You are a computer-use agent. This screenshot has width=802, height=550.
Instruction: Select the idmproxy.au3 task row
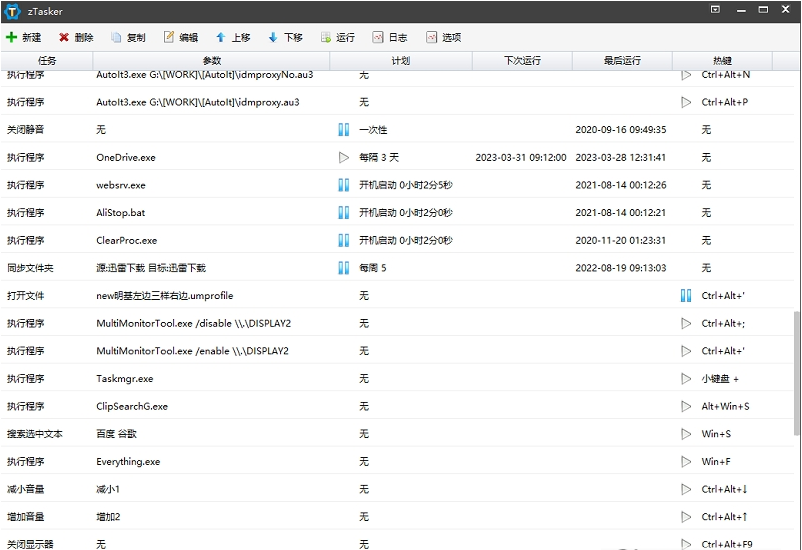(x=397, y=102)
